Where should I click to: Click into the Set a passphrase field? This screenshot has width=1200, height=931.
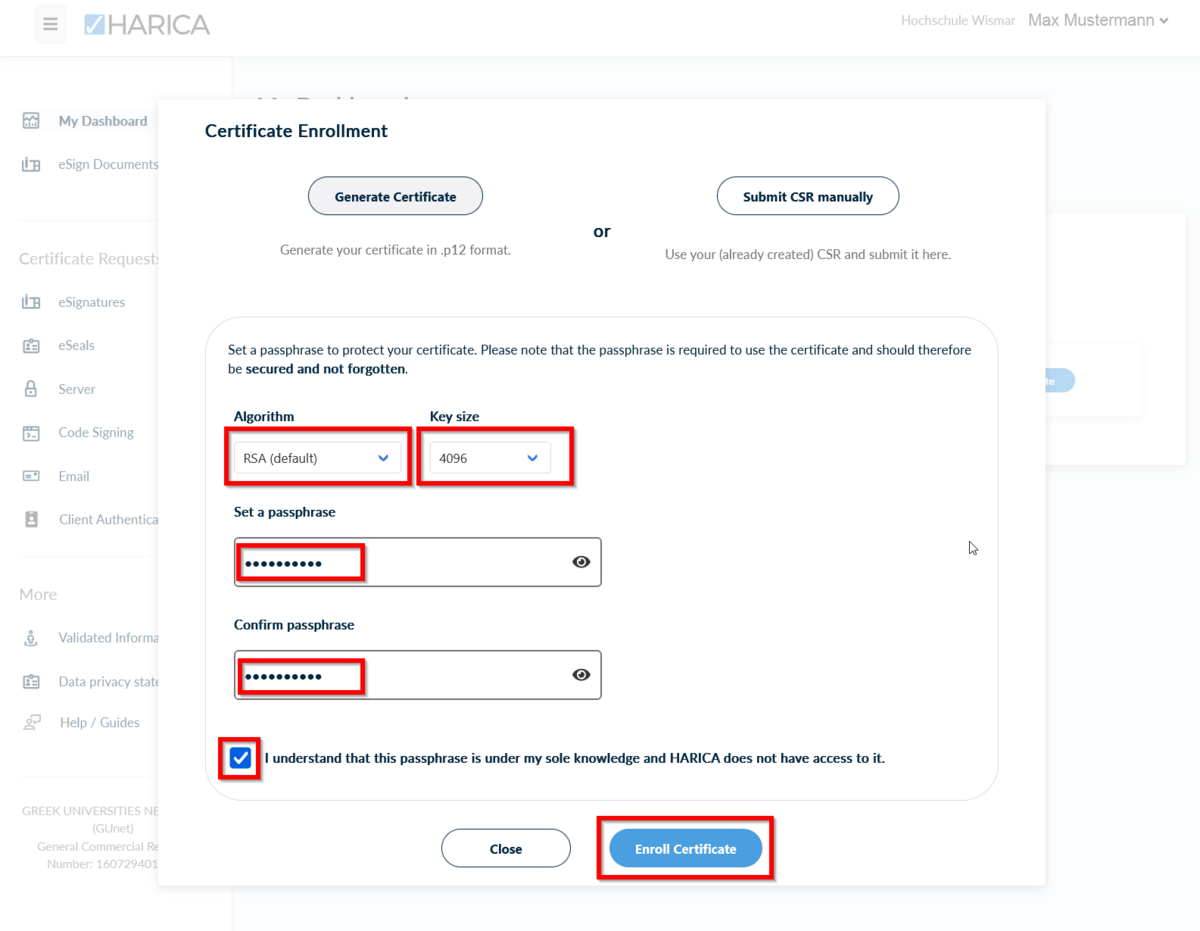pos(400,562)
